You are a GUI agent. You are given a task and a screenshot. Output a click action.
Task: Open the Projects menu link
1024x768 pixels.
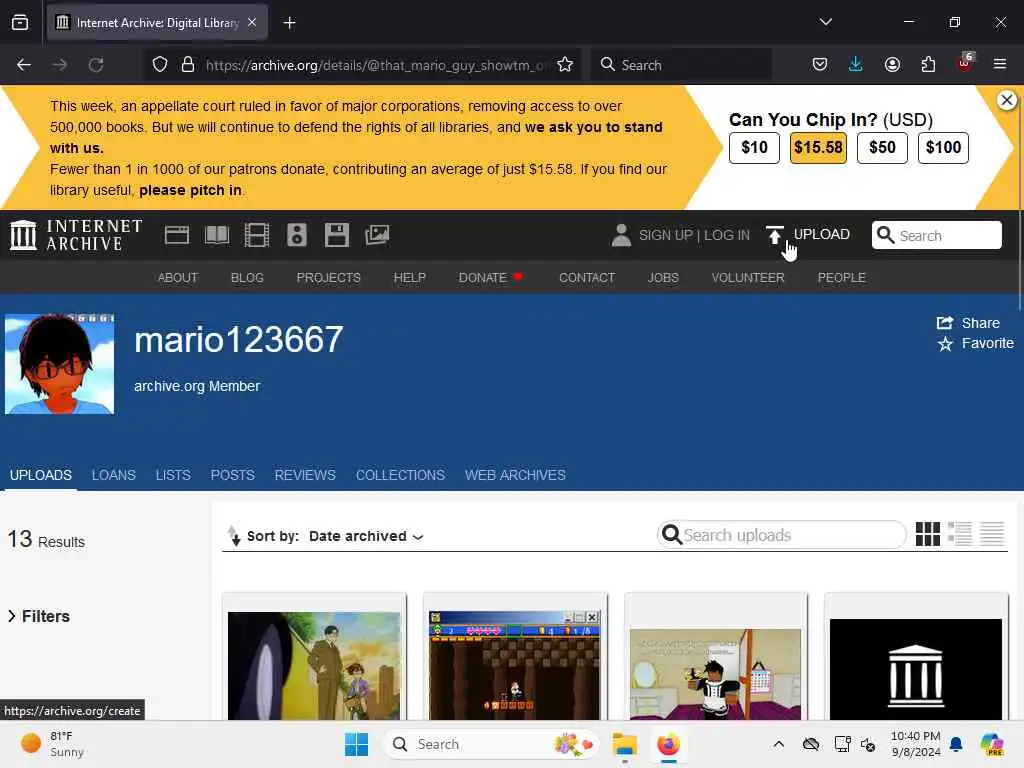328,278
